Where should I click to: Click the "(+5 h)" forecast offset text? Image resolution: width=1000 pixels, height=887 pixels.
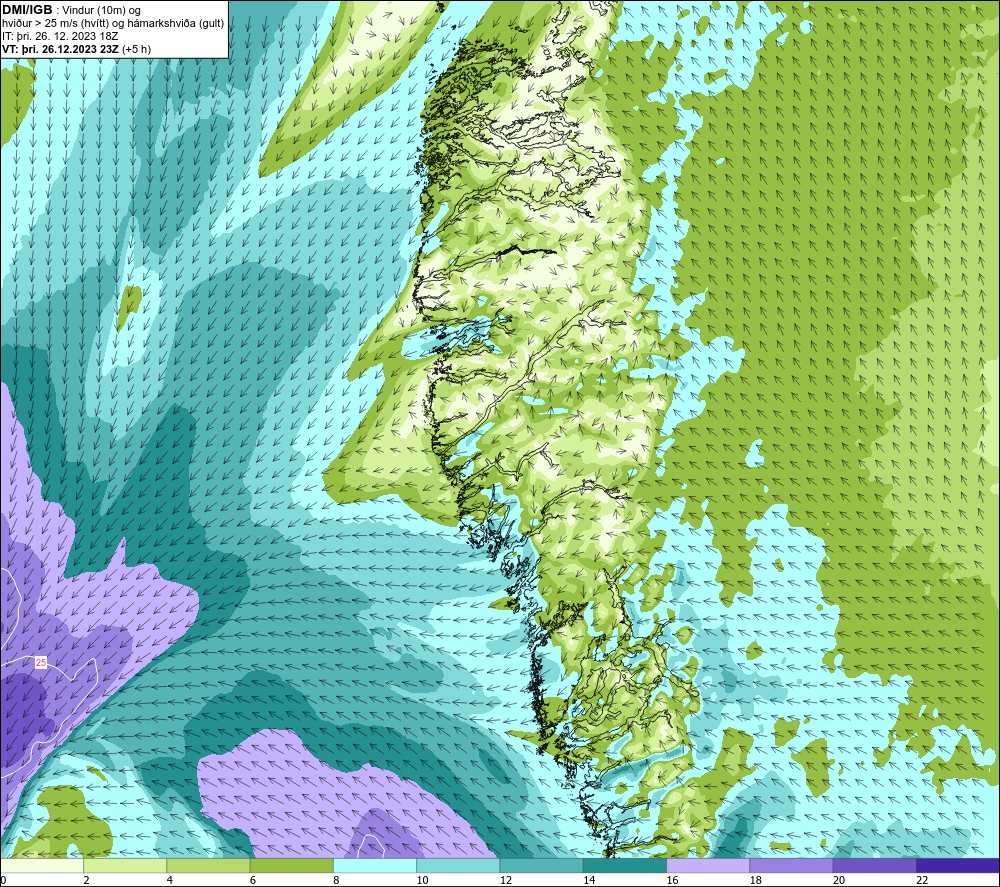136,49
